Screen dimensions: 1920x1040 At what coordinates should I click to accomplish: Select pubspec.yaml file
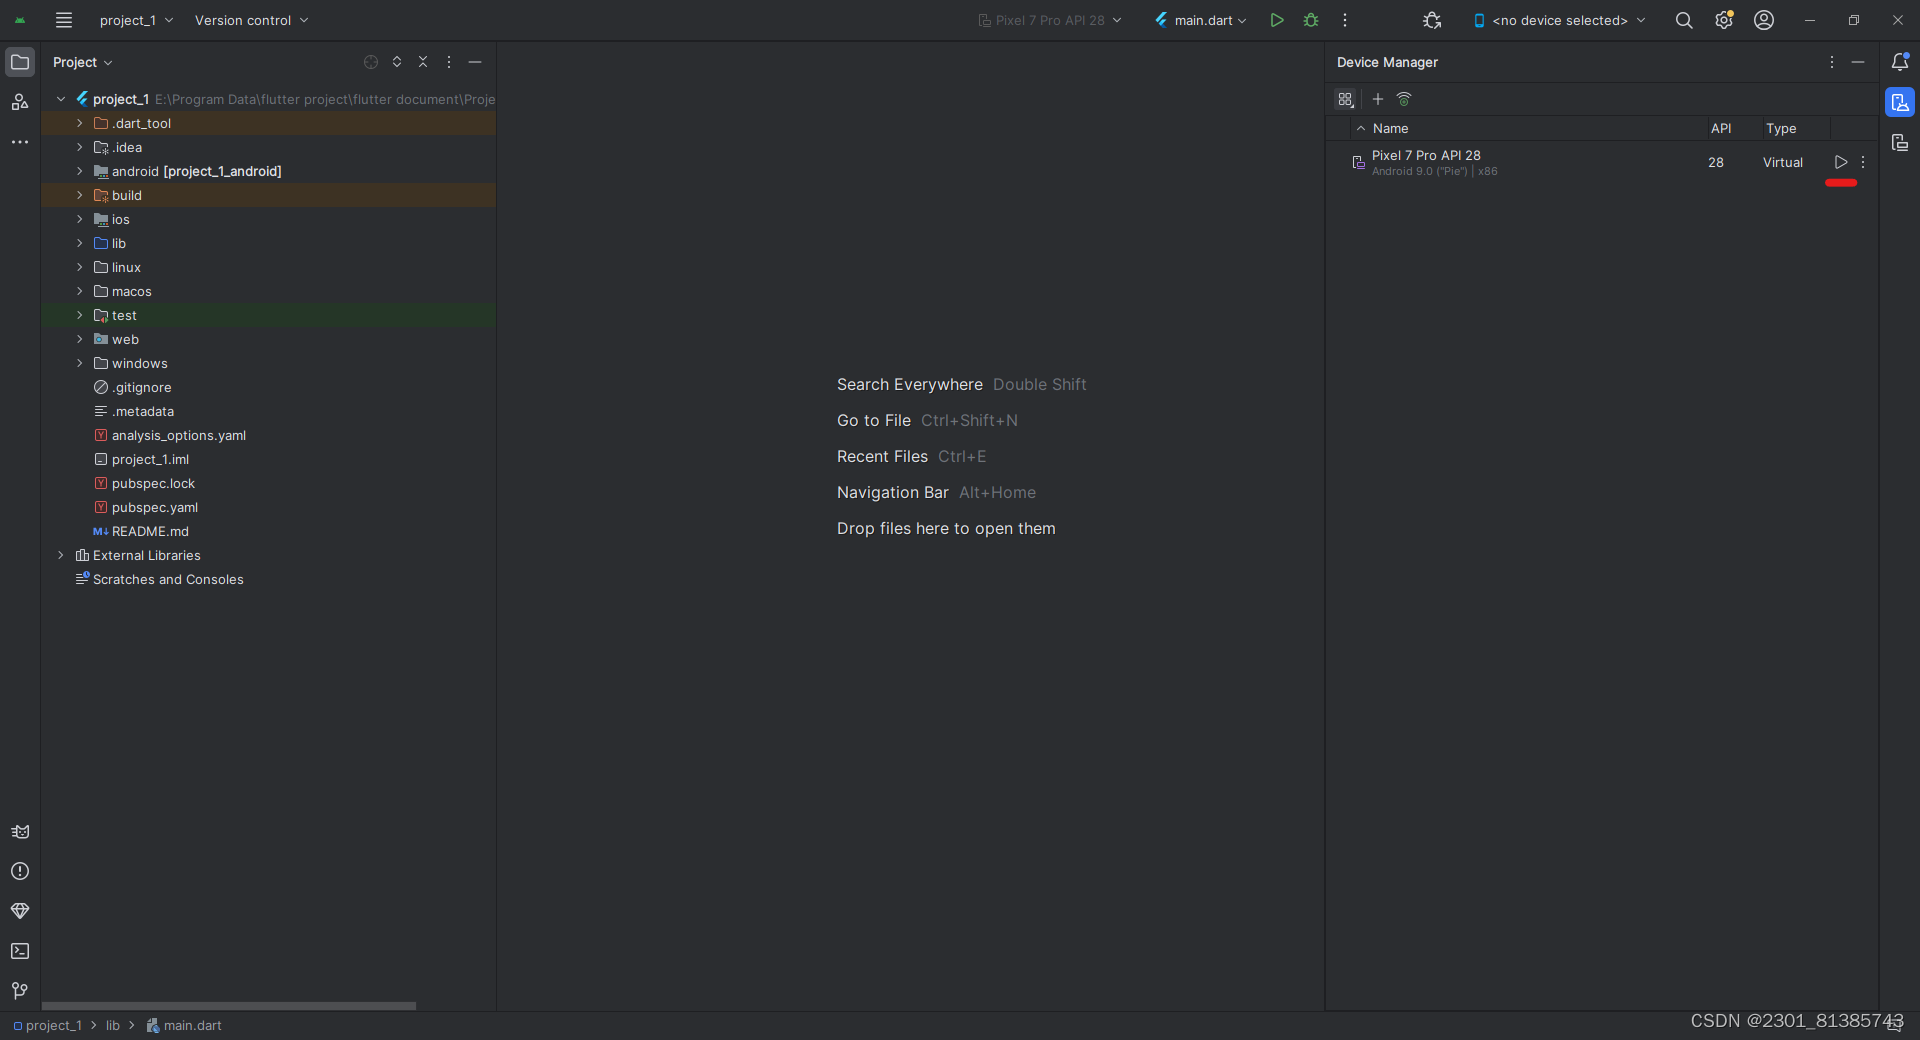269,507
